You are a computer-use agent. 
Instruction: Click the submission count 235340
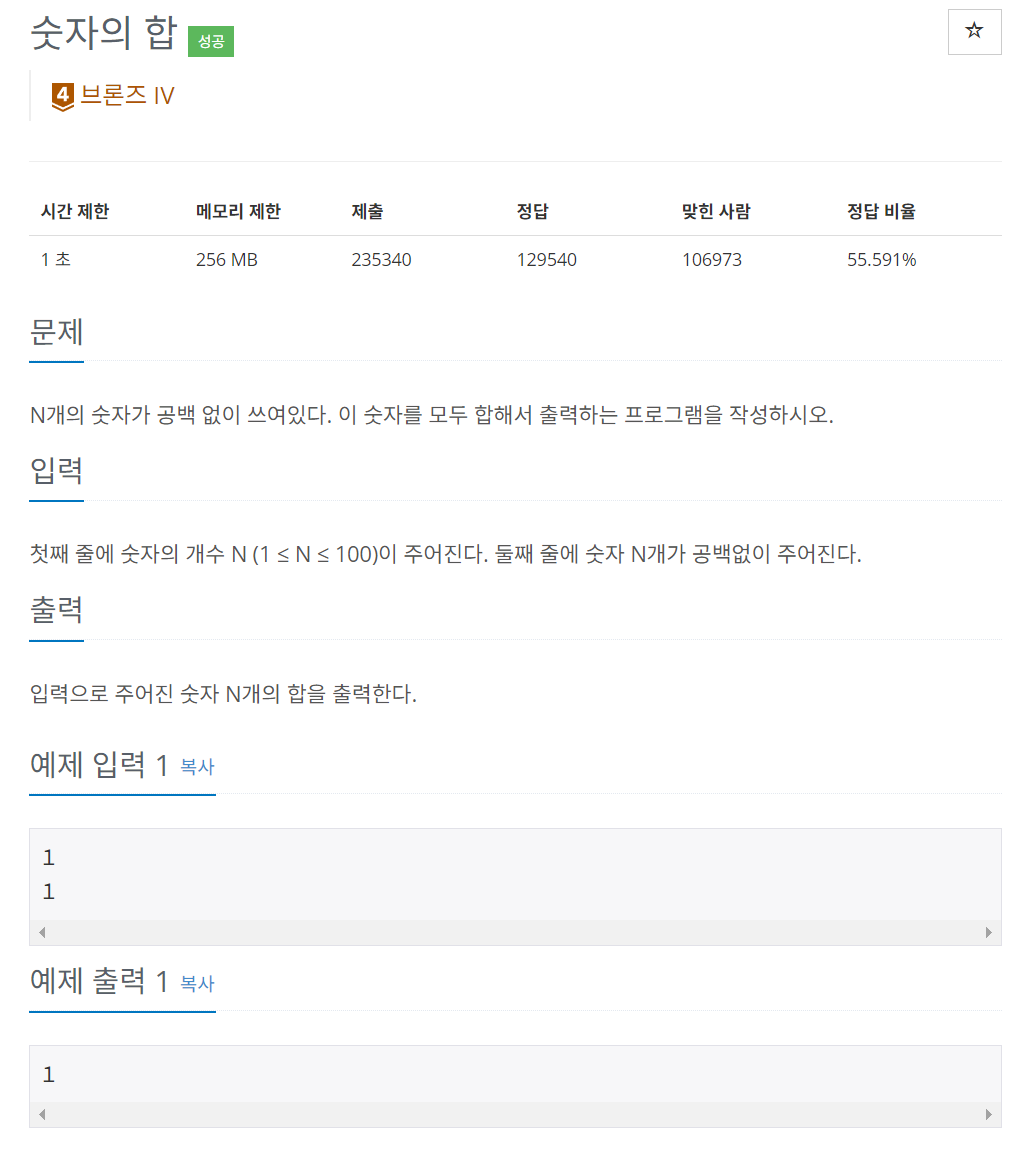(x=381, y=259)
